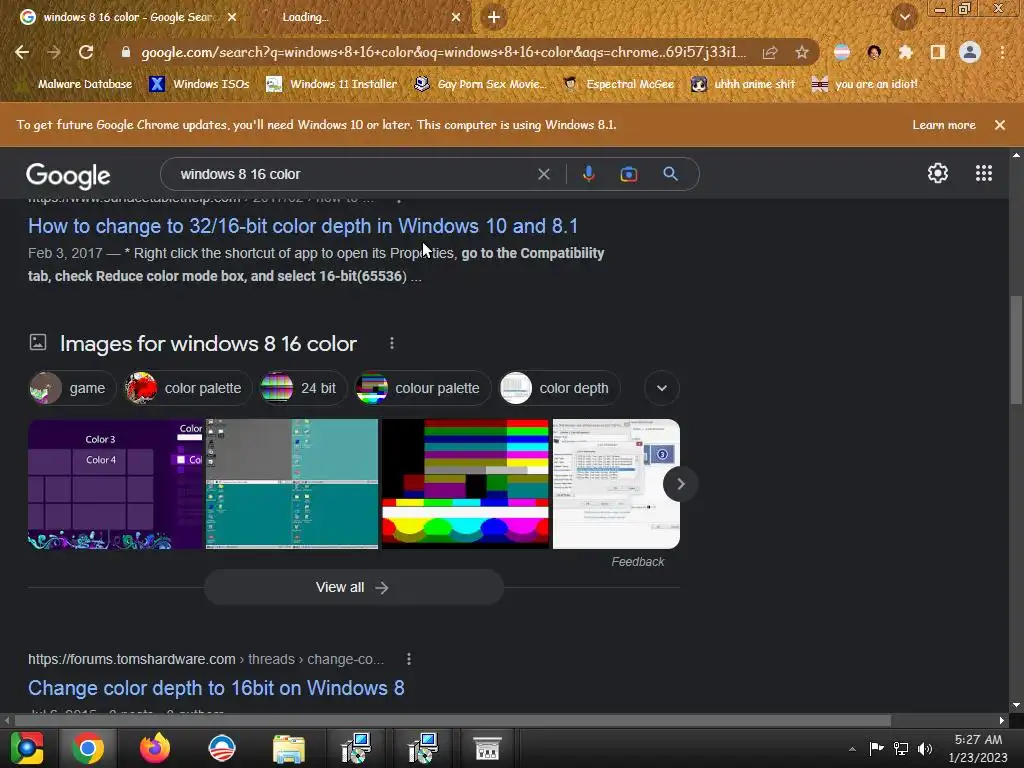
Task: Open File Explorer from the taskbar
Action: 289,749
